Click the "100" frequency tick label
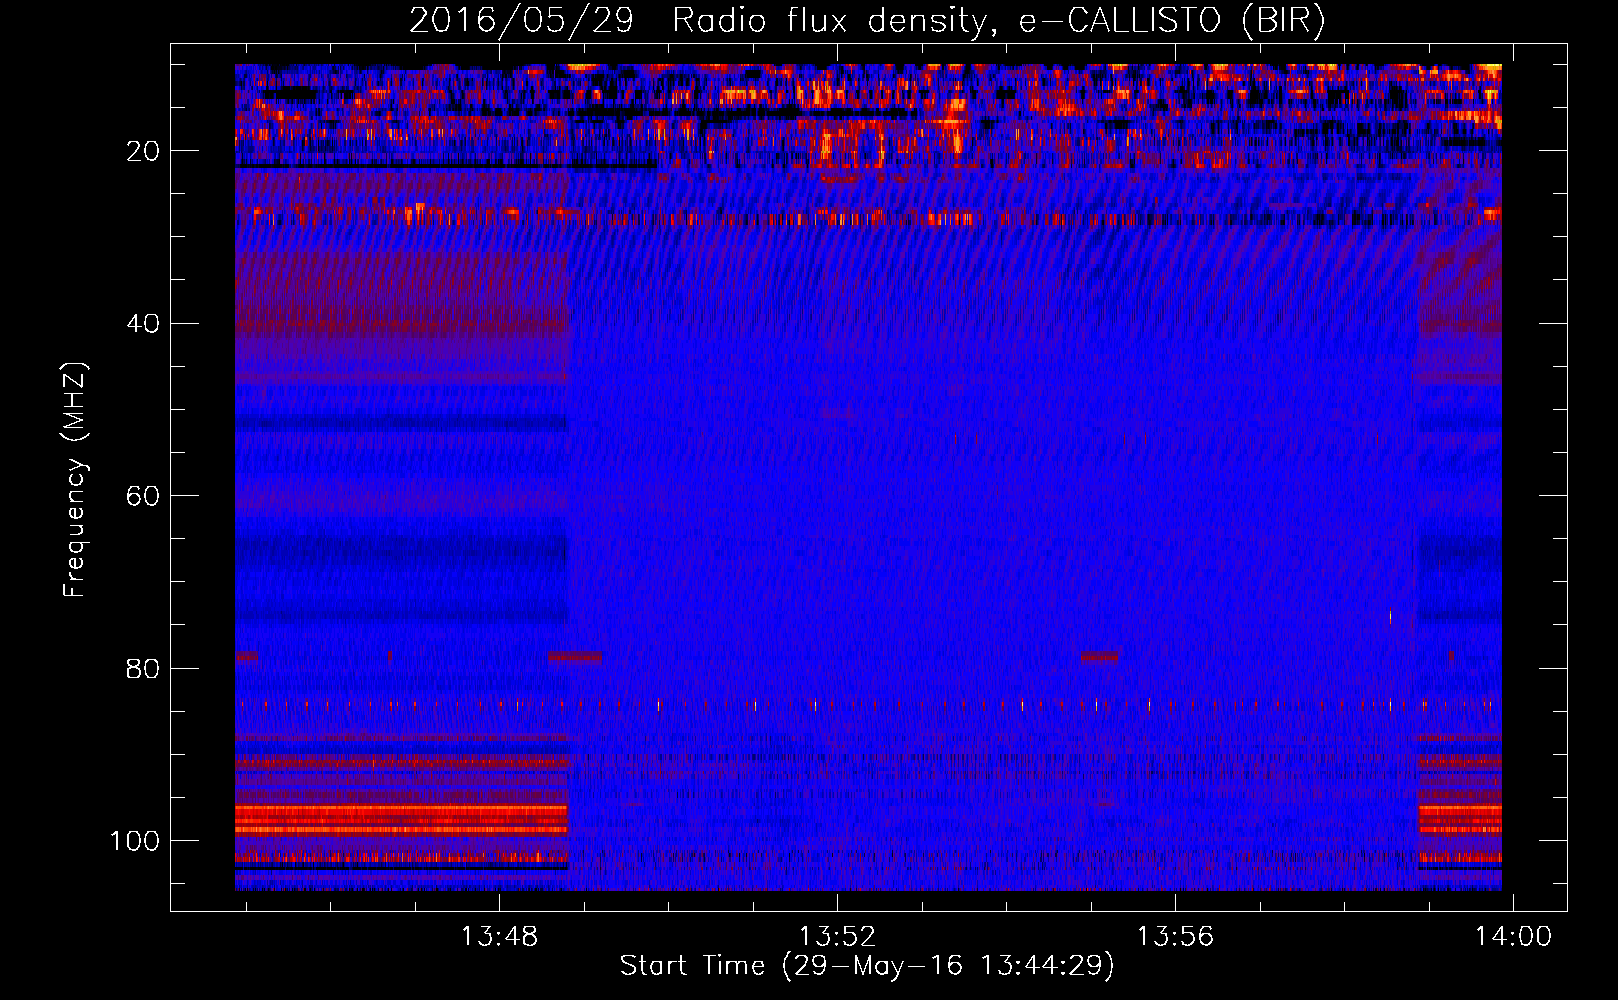This screenshot has height=1000, width=1618. coord(135,841)
